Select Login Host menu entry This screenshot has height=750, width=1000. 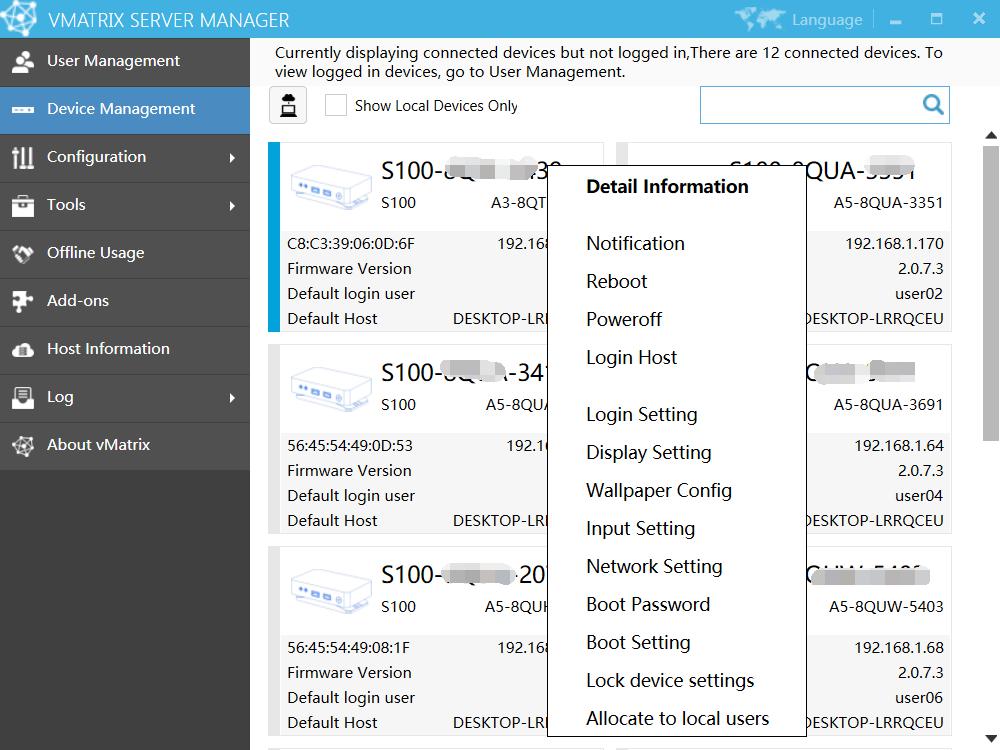pos(631,358)
